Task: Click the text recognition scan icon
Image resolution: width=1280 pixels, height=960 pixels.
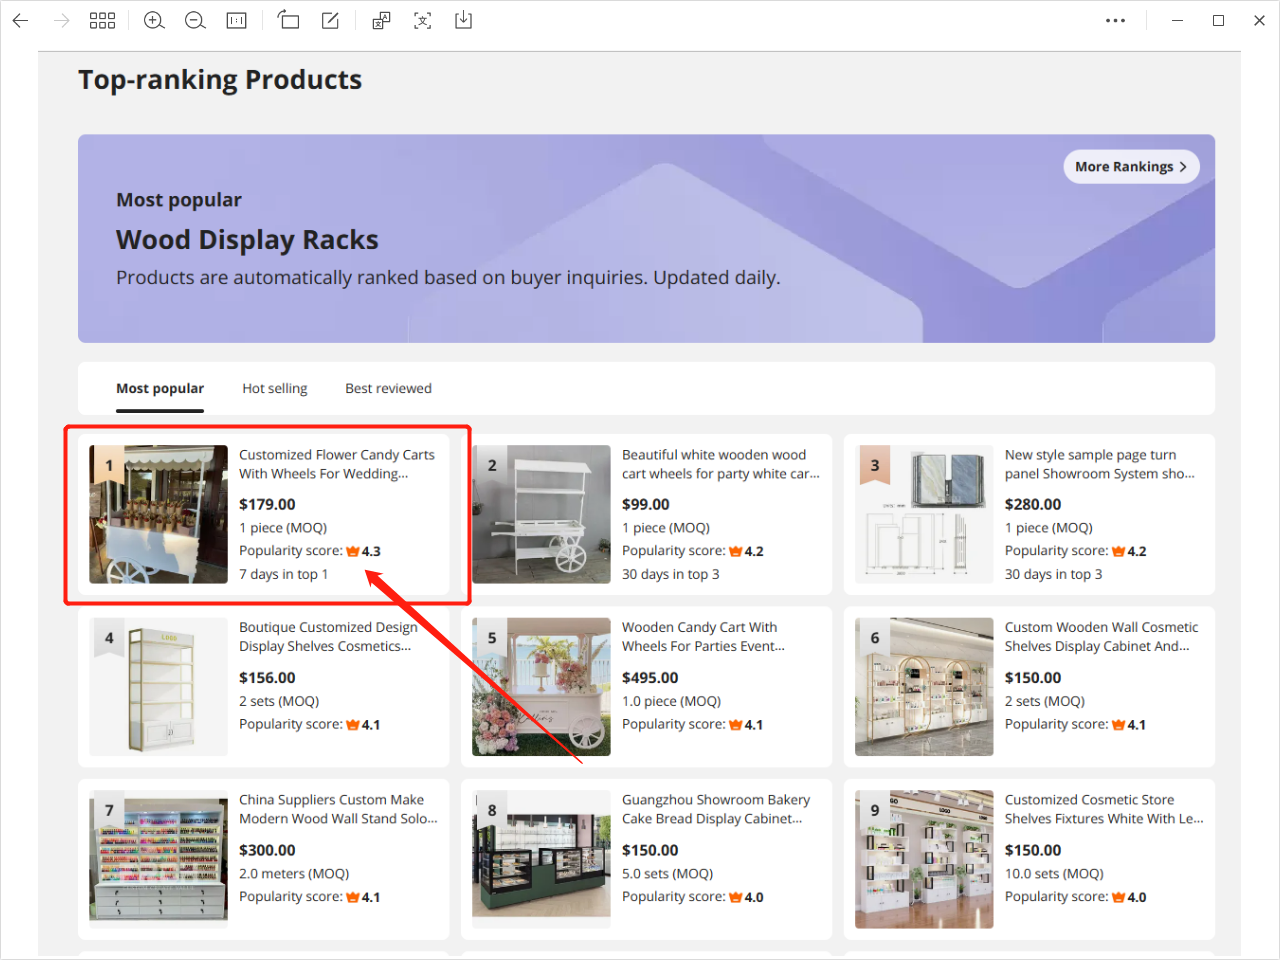Action: click(x=423, y=20)
